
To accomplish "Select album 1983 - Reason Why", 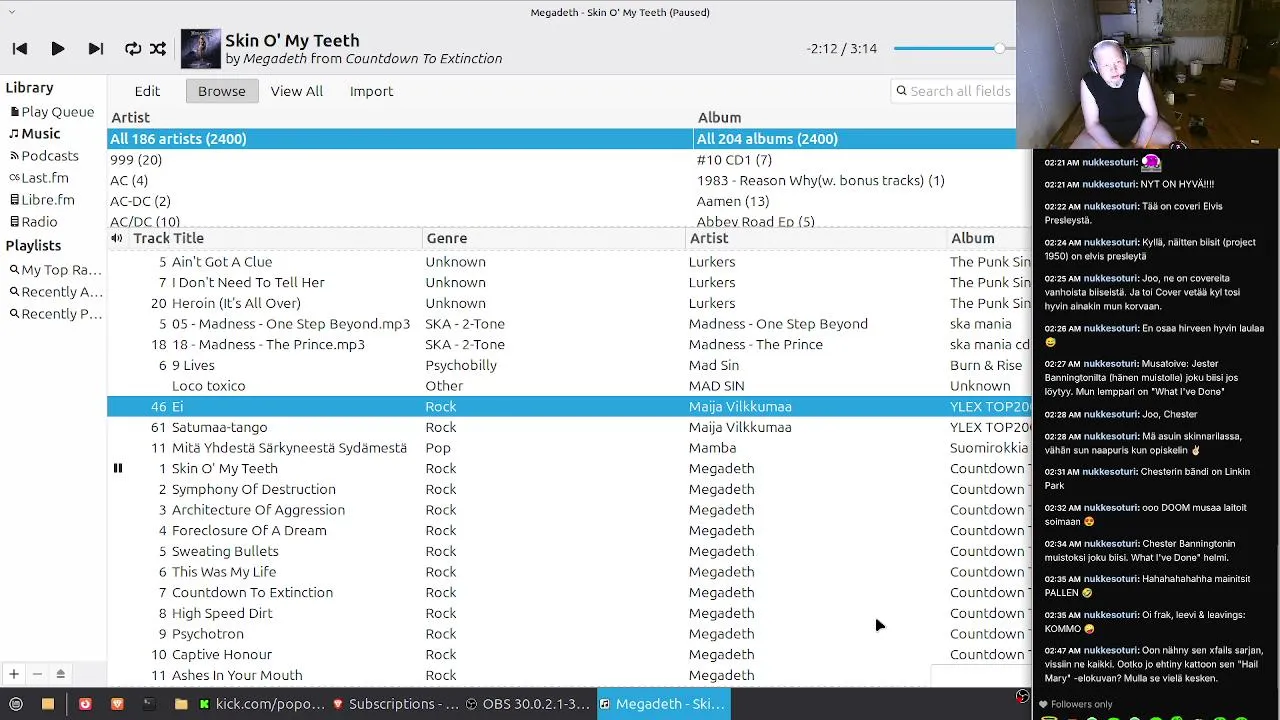I will click(x=855, y=181).
